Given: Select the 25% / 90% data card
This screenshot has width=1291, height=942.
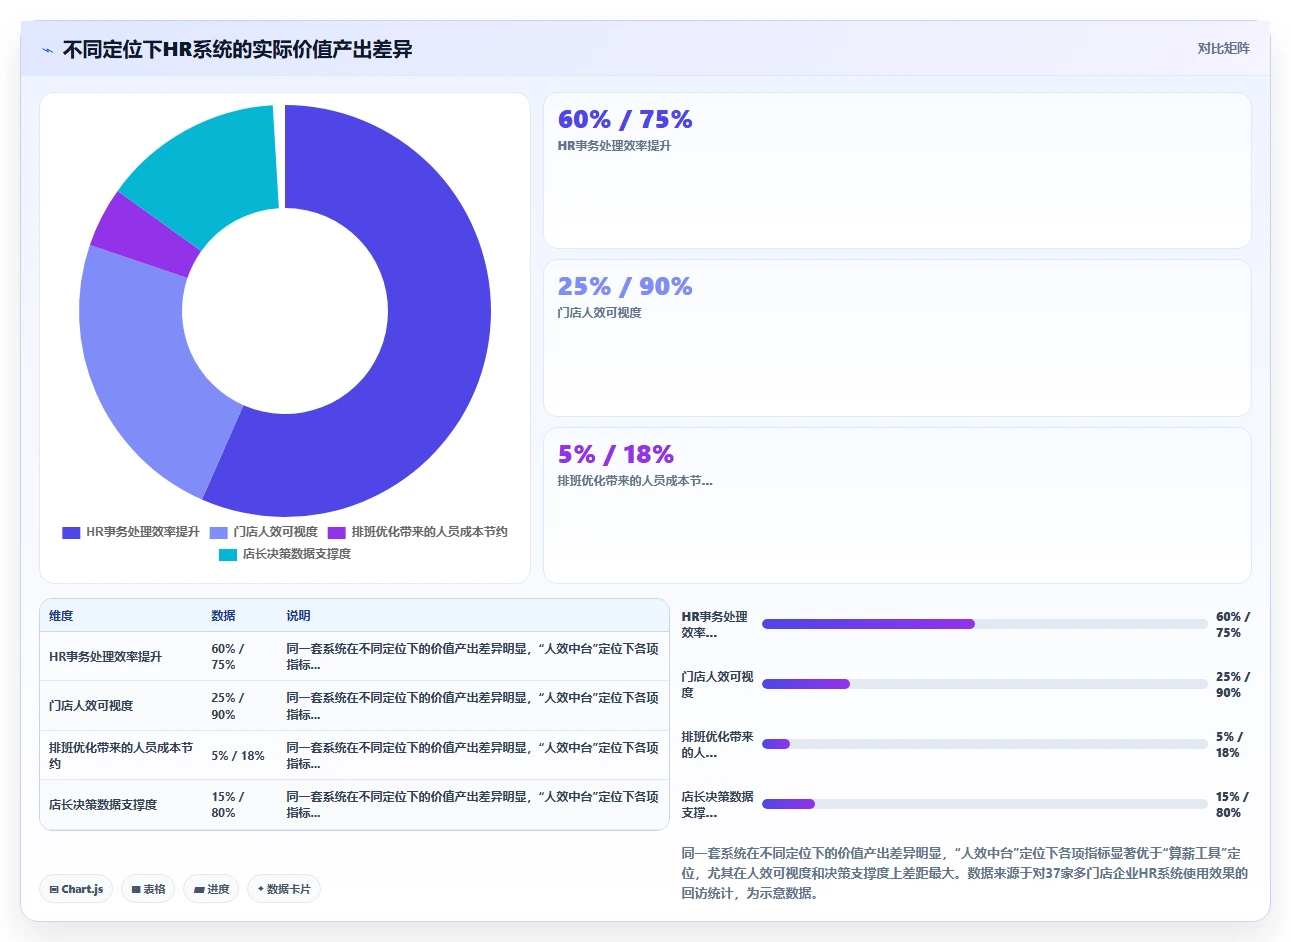Looking at the screenshot, I should (x=897, y=338).
